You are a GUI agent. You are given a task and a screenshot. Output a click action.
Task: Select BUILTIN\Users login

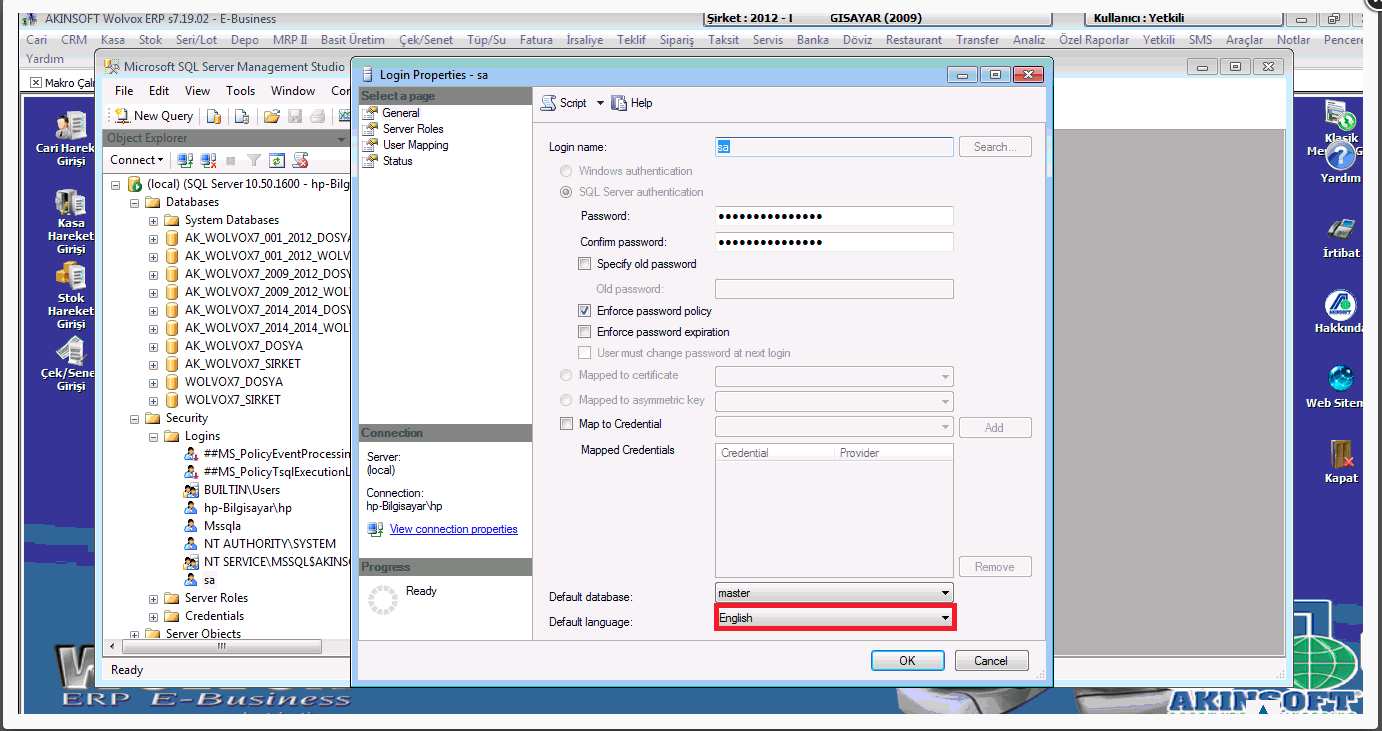click(x=242, y=490)
